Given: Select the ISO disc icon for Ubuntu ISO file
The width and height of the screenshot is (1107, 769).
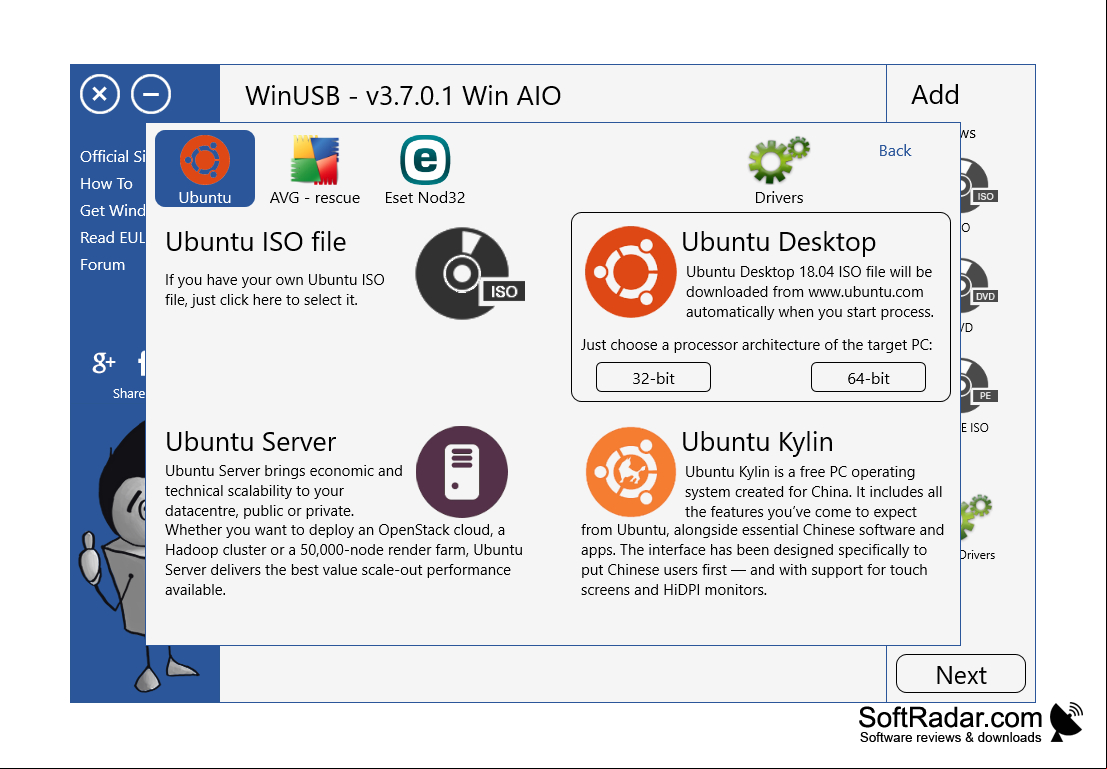Looking at the screenshot, I should 470,273.
